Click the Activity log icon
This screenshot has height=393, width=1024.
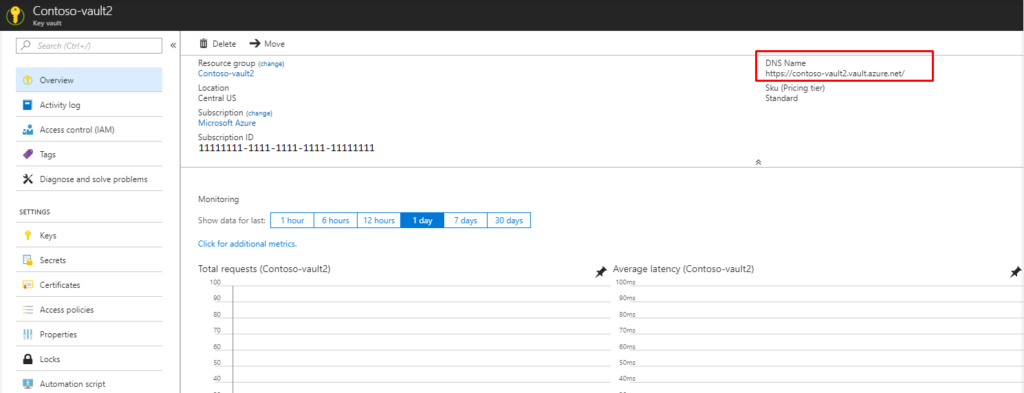click(x=27, y=104)
